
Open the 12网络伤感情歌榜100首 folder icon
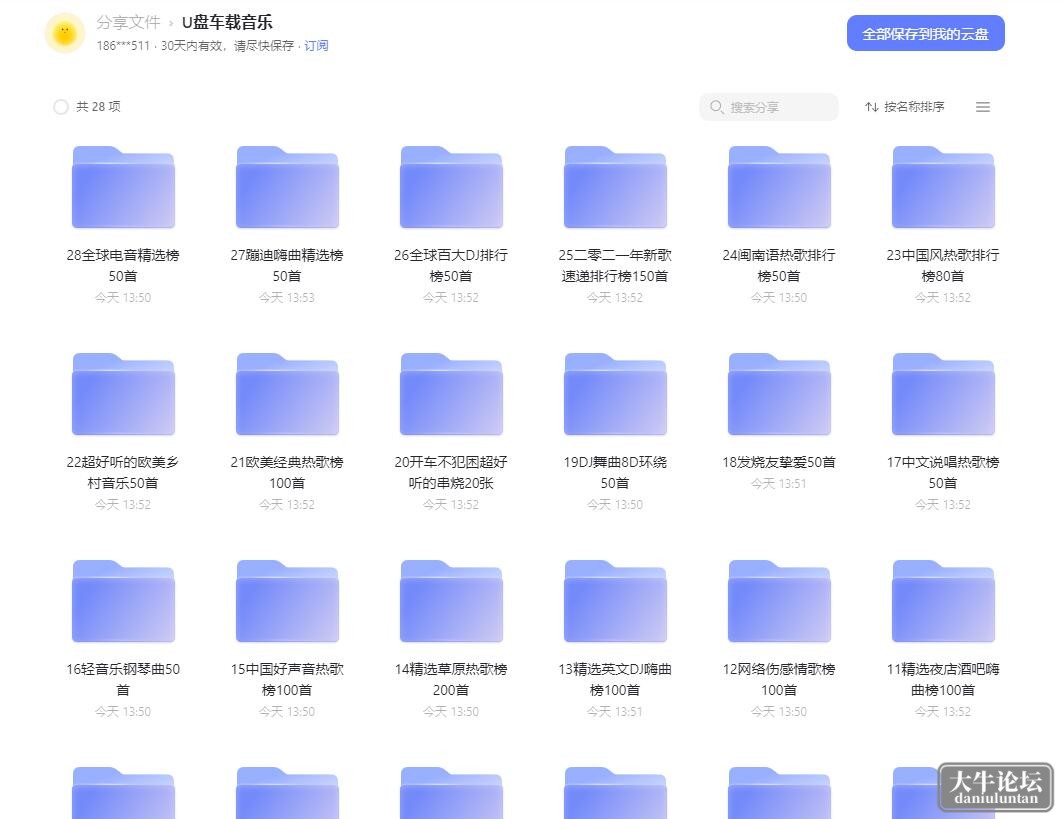pyautogui.click(x=779, y=601)
